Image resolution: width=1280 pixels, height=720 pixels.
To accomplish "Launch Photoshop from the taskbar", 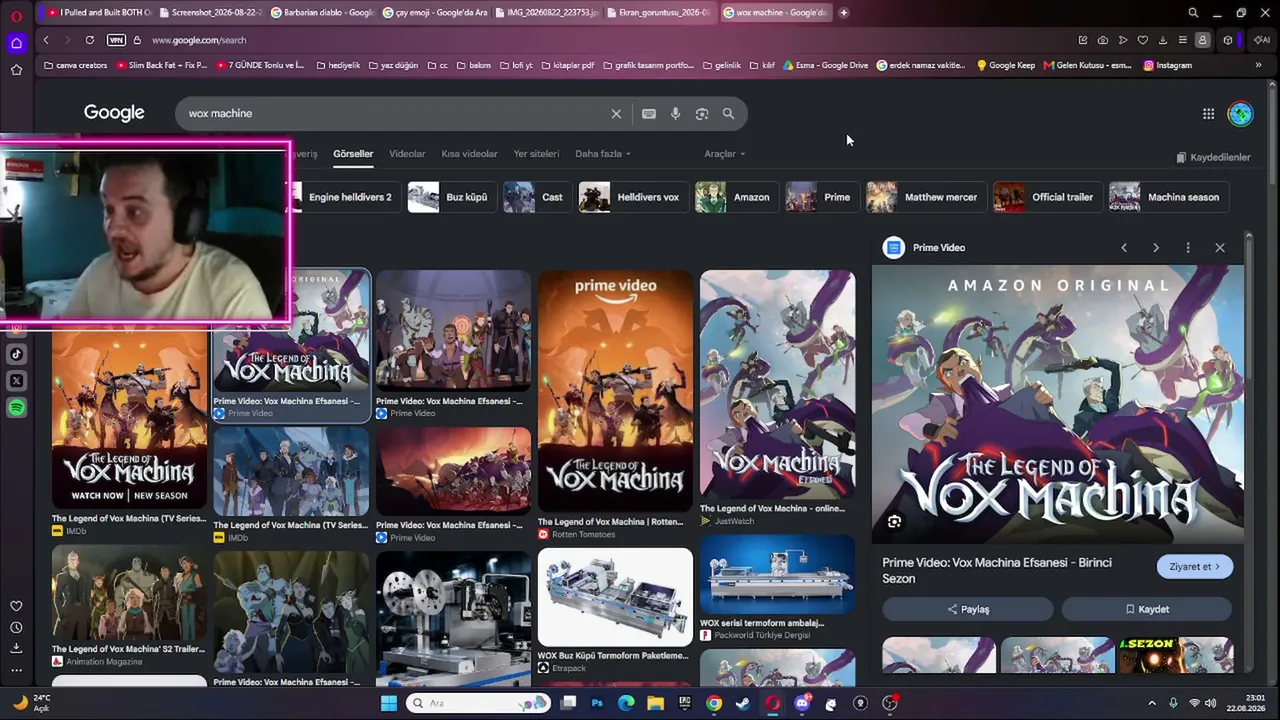I will click(597, 703).
